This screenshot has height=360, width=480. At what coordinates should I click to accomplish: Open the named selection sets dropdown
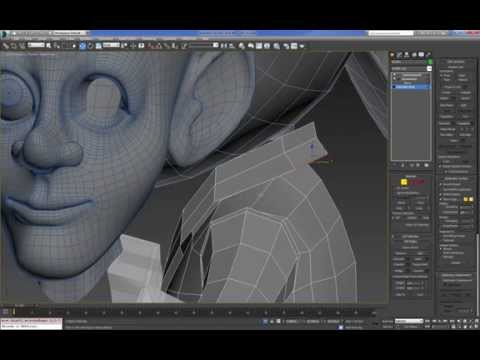point(204,45)
